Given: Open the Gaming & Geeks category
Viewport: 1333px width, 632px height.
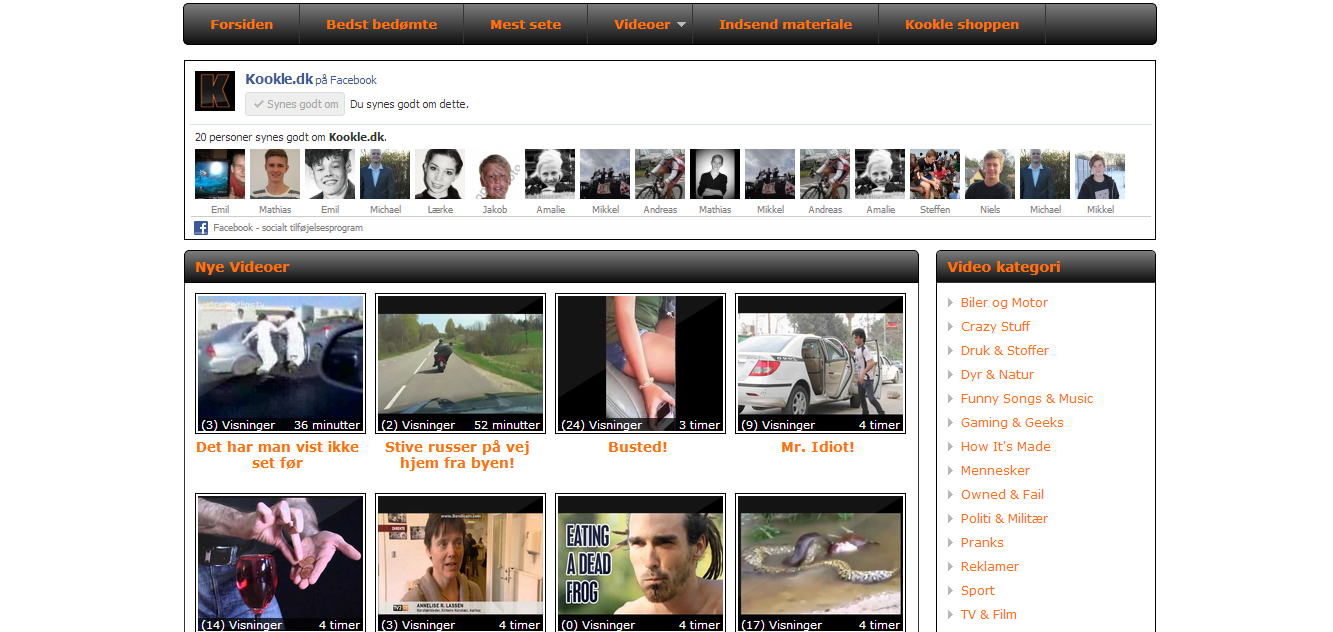Looking at the screenshot, I should pyautogui.click(x=1012, y=423).
